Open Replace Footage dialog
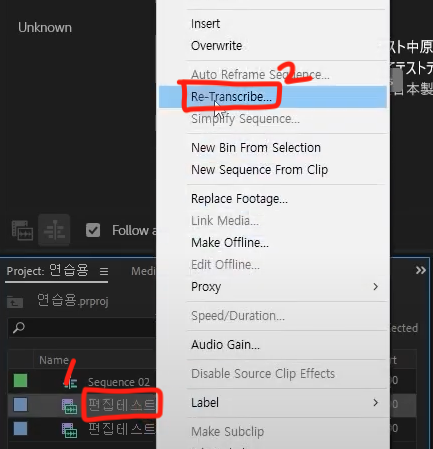Viewport: 433px width, 449px height. pos(239,199)
